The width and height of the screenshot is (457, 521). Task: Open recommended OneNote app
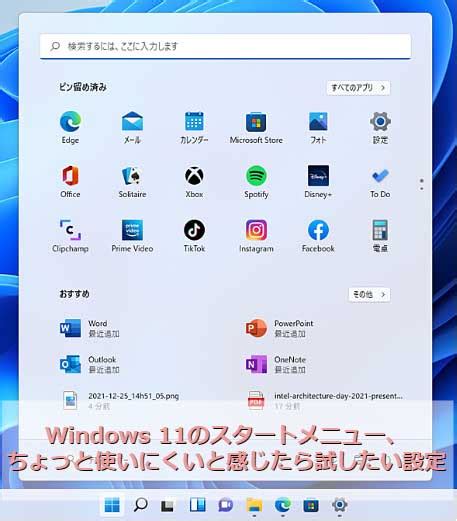(x=276, y=364)
